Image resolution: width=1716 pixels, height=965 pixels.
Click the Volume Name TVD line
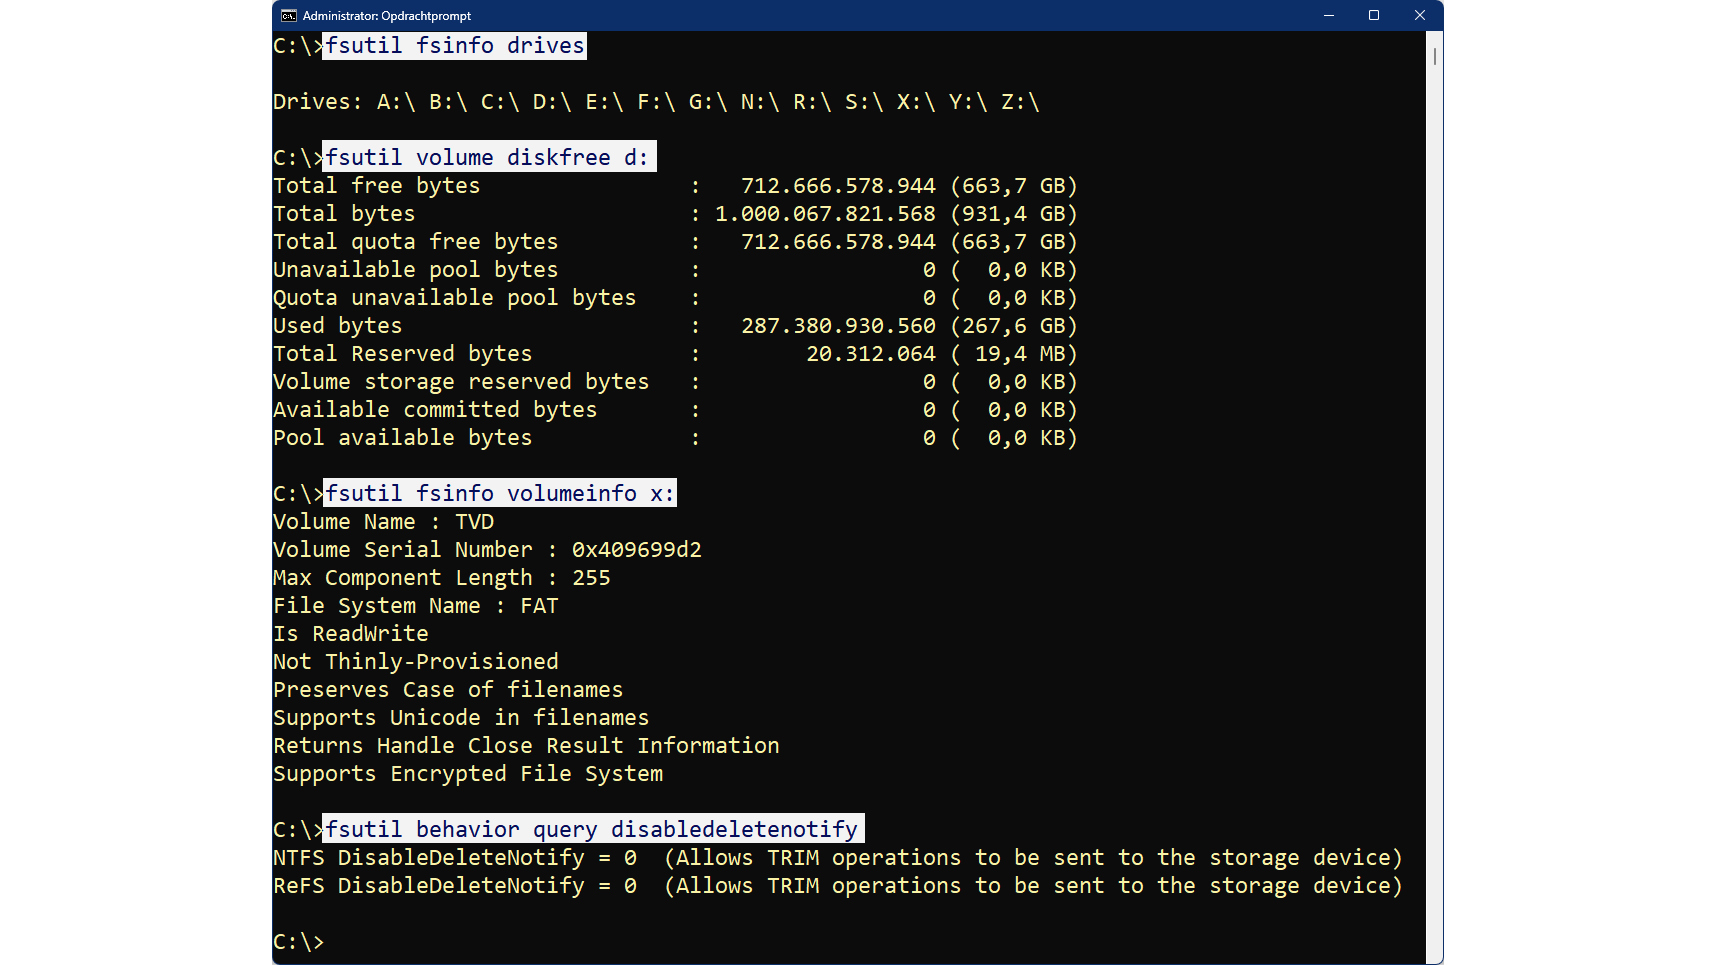(x=384, y=522)
